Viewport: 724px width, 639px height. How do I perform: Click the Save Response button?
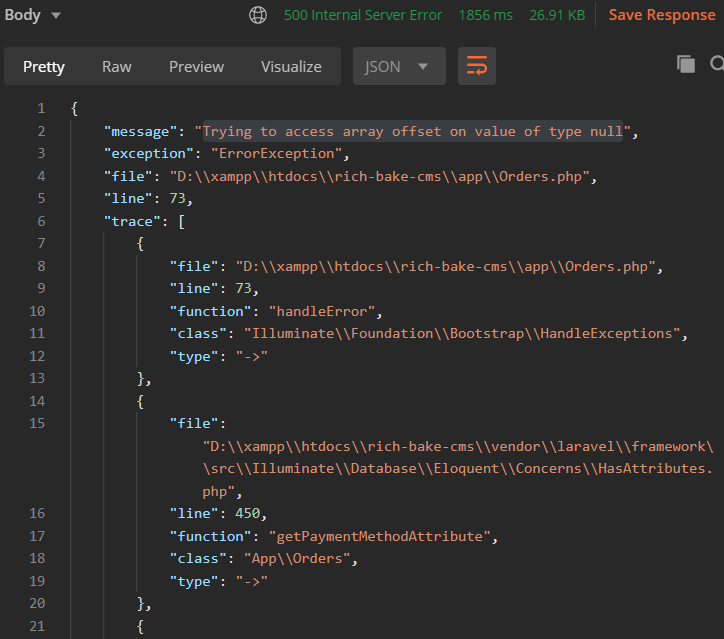pyautogui.click(x=662, y=15)
